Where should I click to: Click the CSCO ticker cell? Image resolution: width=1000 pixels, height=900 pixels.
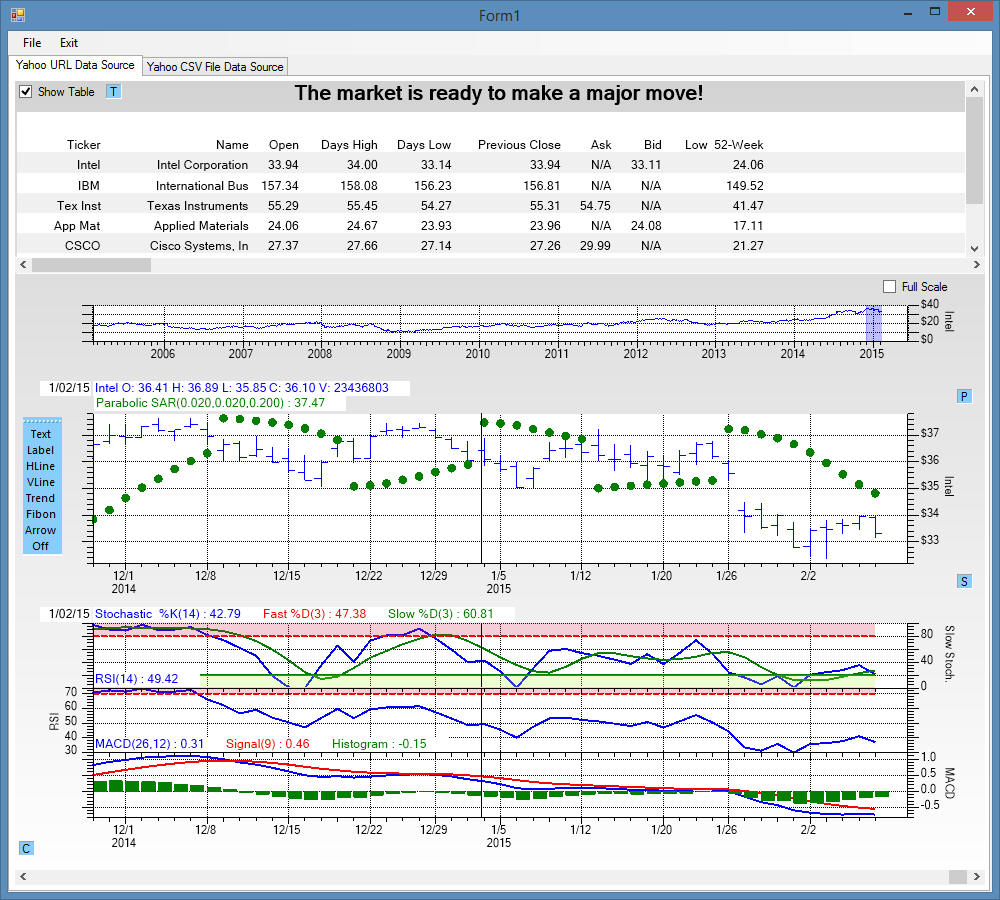tap(82, 246)
